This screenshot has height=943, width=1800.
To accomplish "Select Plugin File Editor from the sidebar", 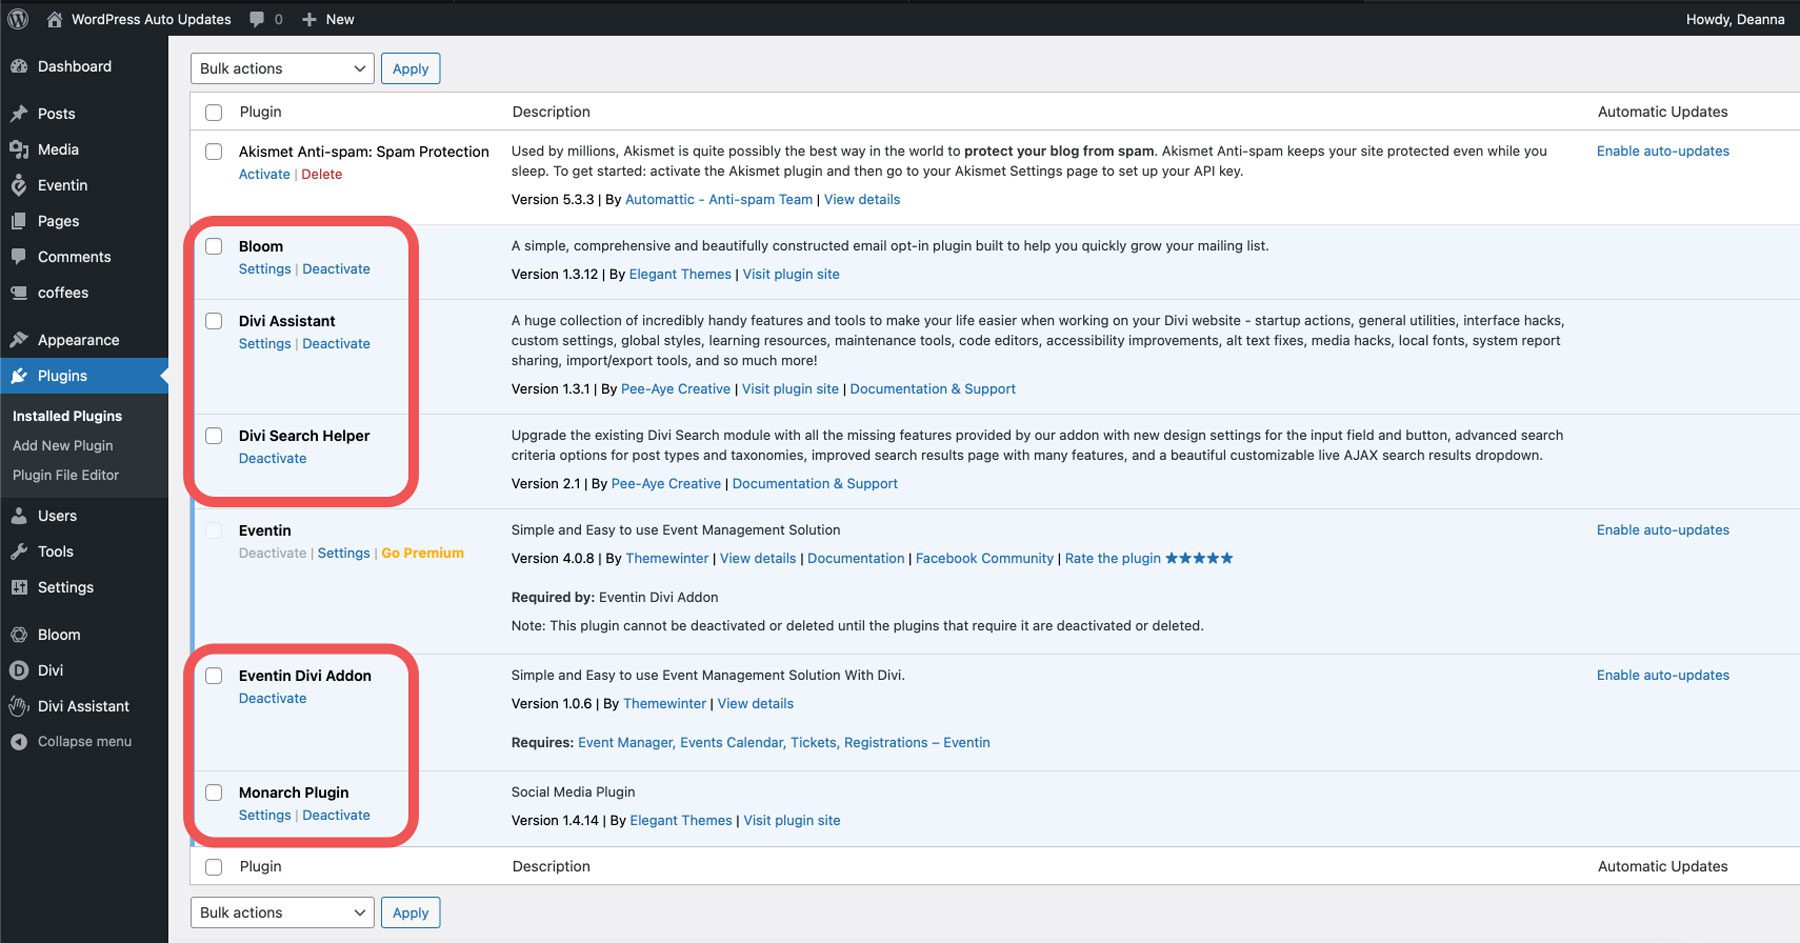I will coord(65,475).
